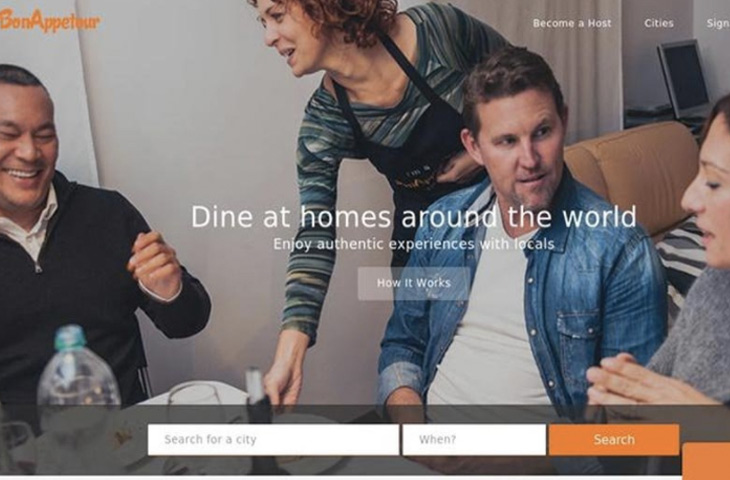Choose Become a Host in the header
Viewport: 730px width, 480px height.
point(572,23)
